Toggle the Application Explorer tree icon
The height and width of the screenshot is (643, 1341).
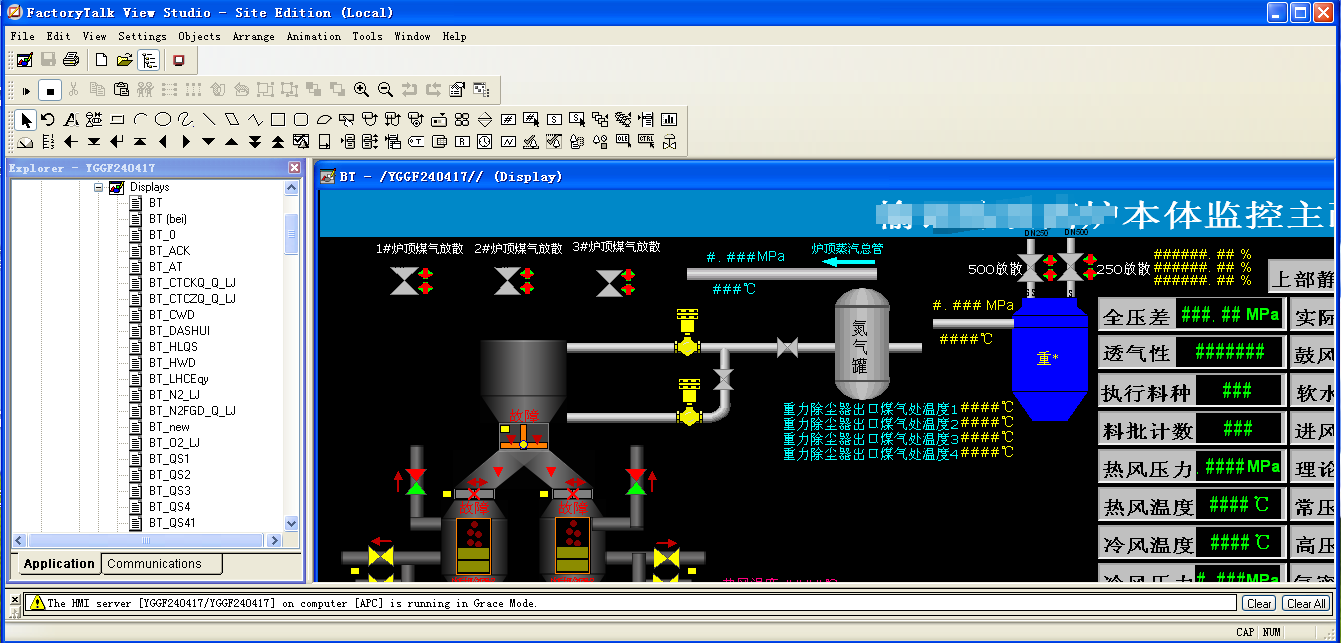coord(149,63)
